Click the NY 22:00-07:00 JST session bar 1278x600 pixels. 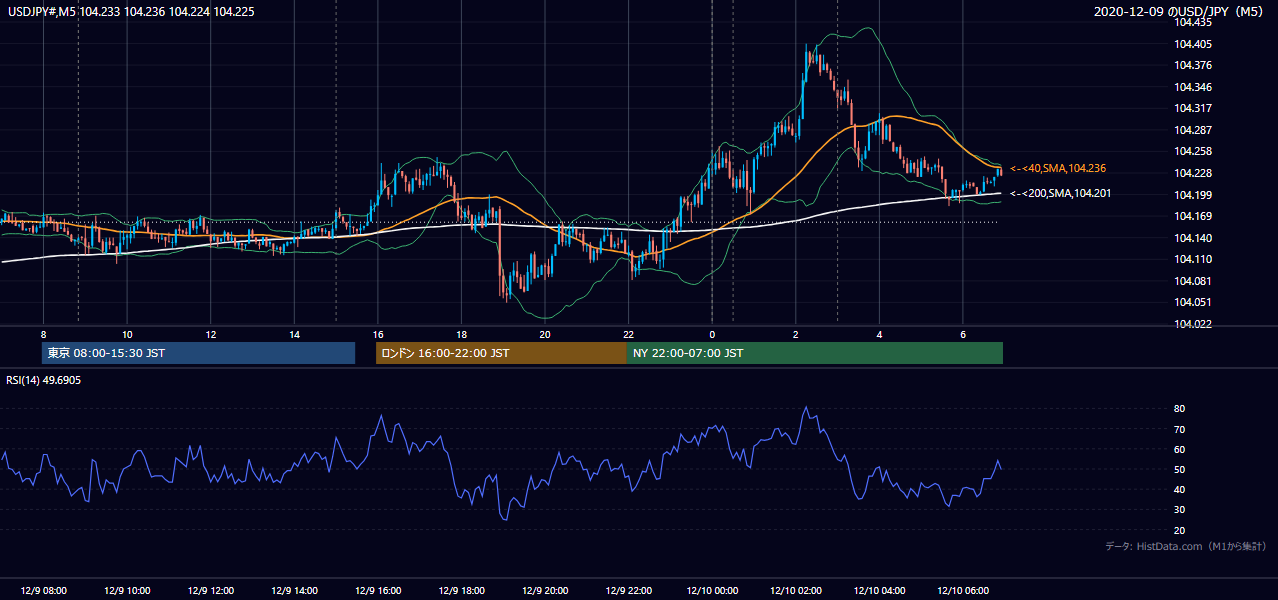tap(815, 353)
